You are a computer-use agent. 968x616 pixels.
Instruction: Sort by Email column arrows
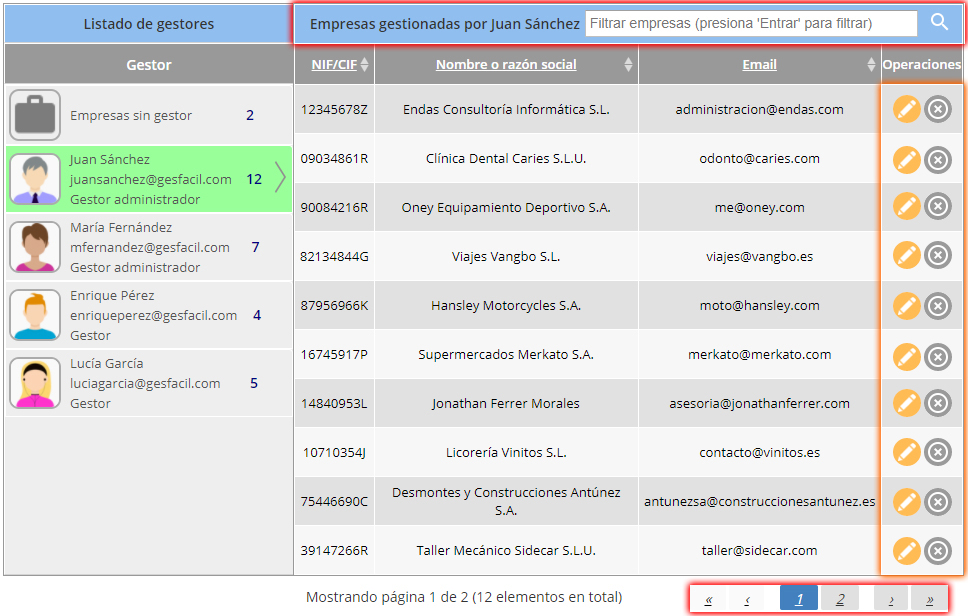[870, 64]
